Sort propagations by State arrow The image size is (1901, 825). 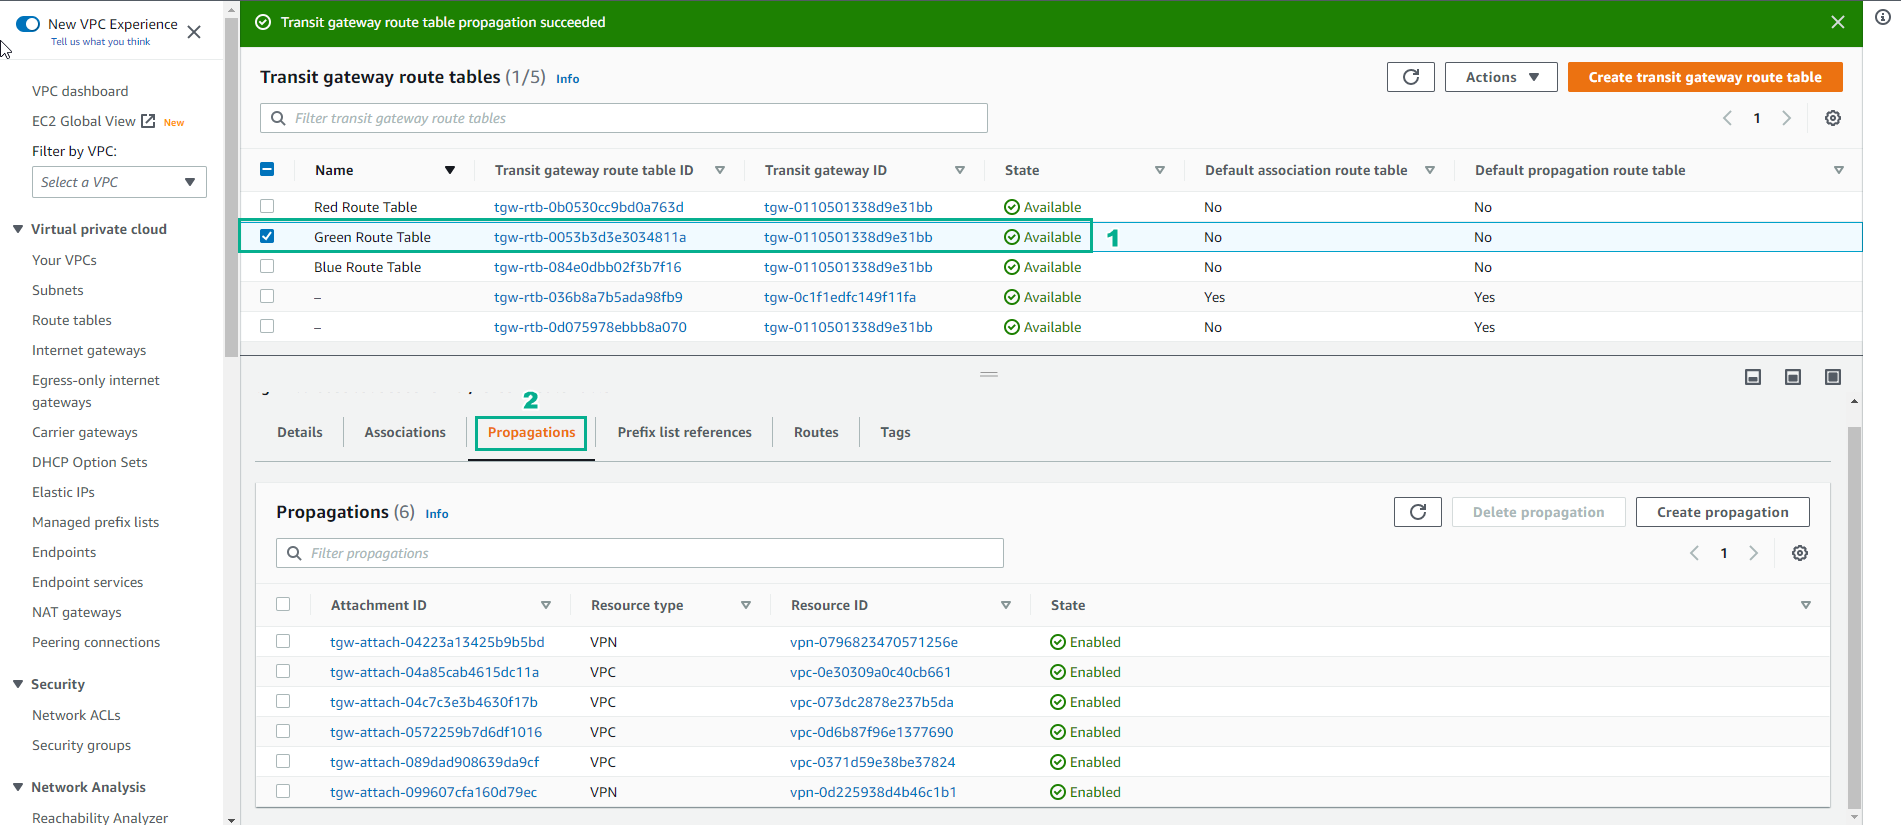pos(1805,605)
